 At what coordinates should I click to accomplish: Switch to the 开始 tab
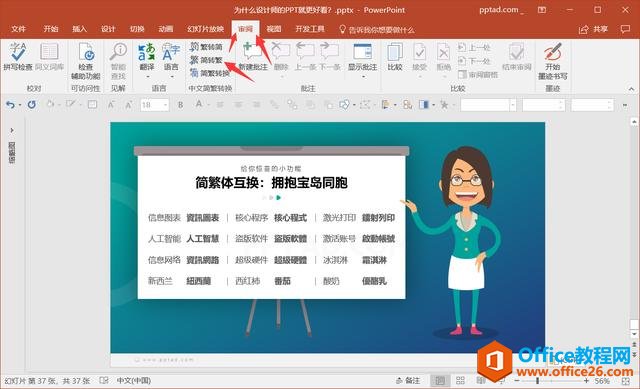[51, 29]
